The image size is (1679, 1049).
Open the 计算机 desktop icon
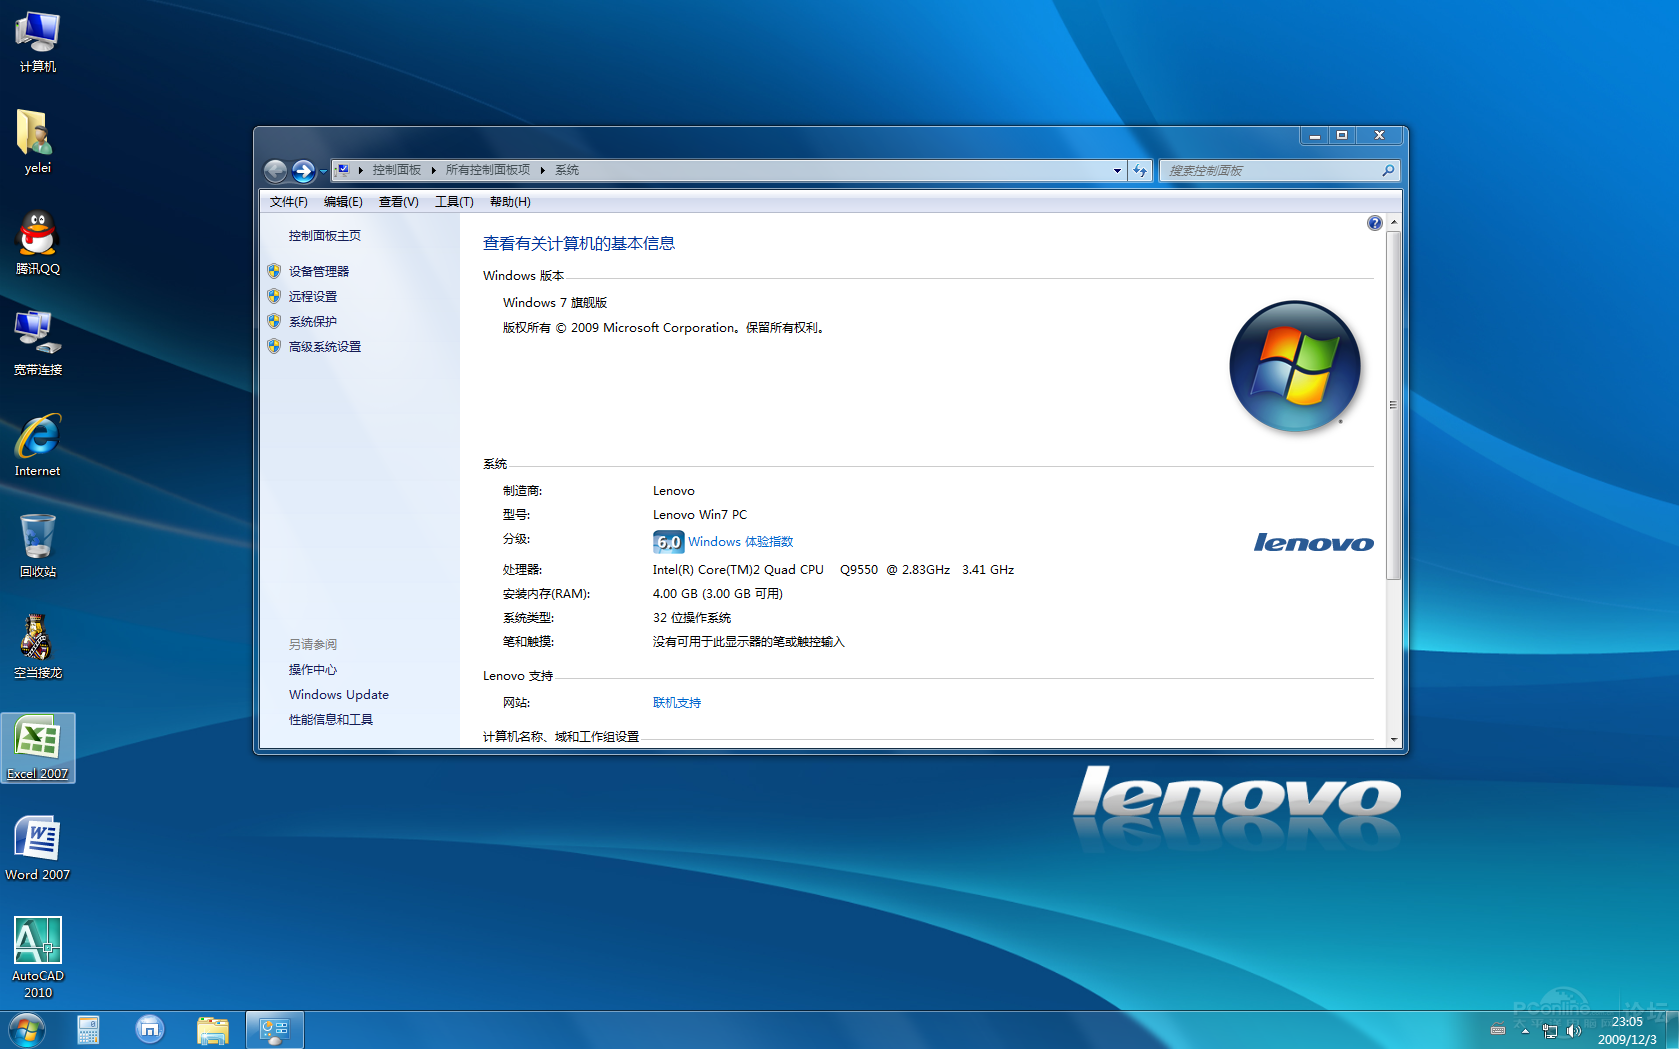(x=37, y=42)
